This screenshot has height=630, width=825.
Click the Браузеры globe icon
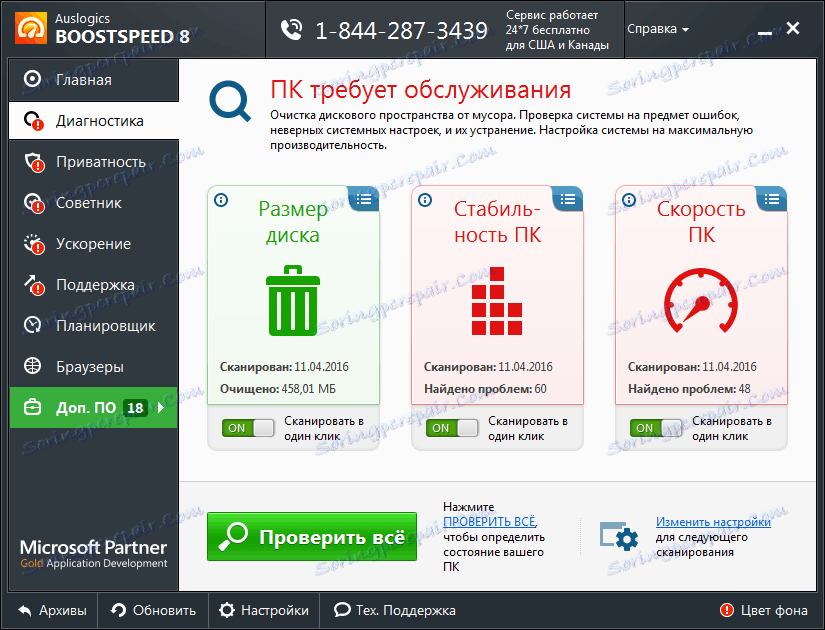(33, 365)
